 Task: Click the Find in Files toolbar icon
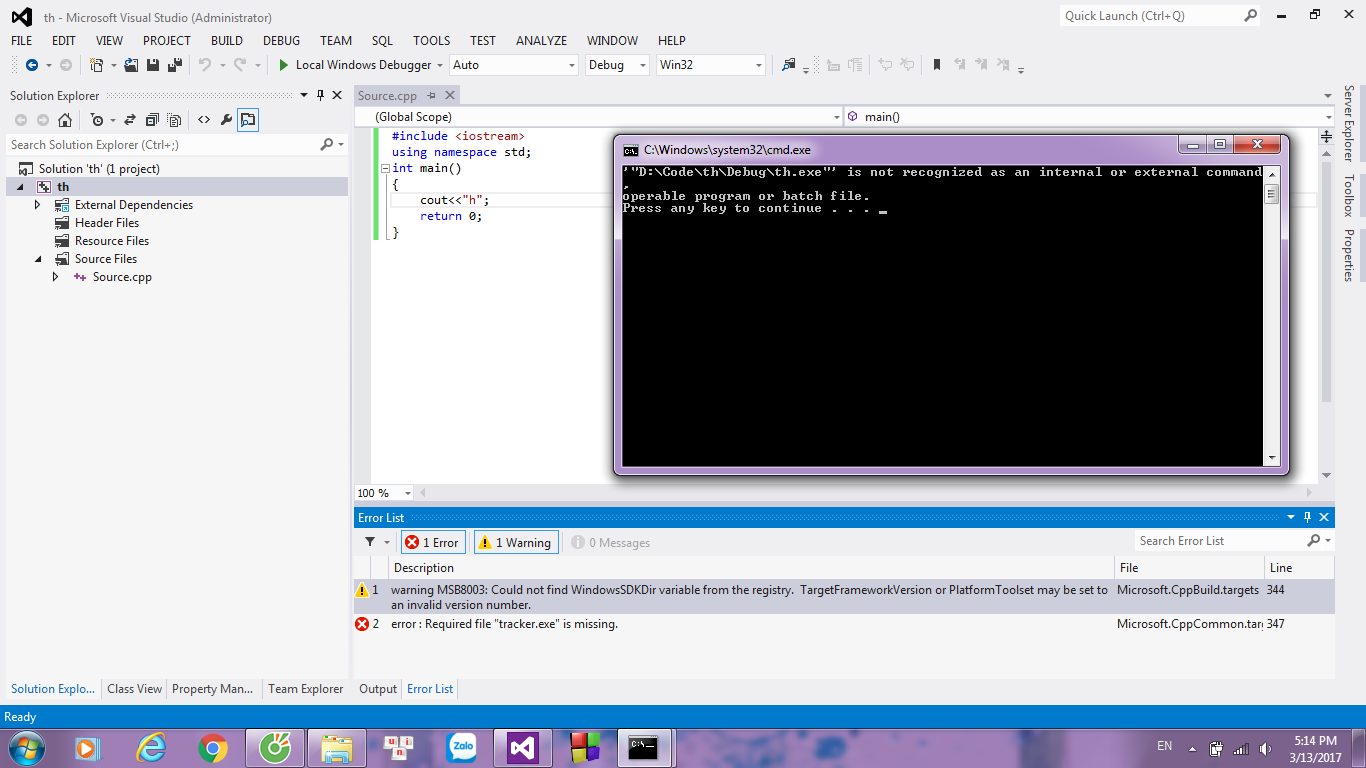point(789,65)
